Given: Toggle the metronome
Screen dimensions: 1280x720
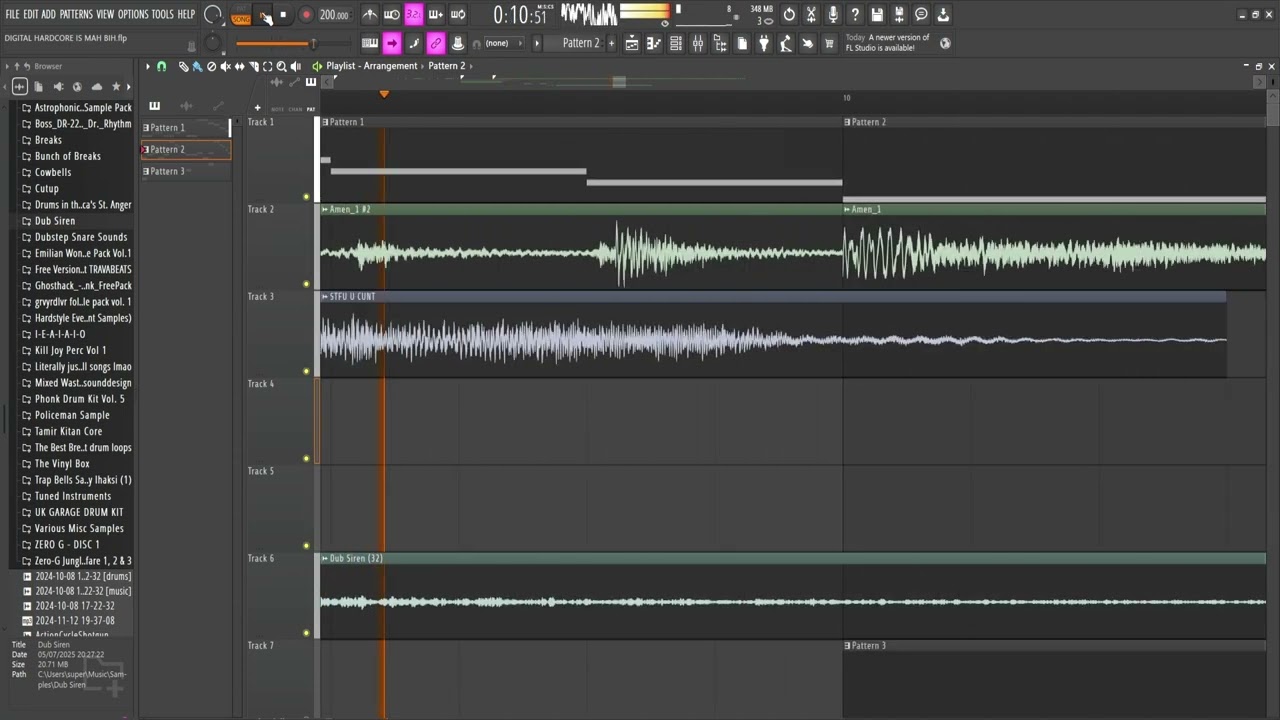Looking at the screenshot, I should pyautogui.click(x=370, y=14).
